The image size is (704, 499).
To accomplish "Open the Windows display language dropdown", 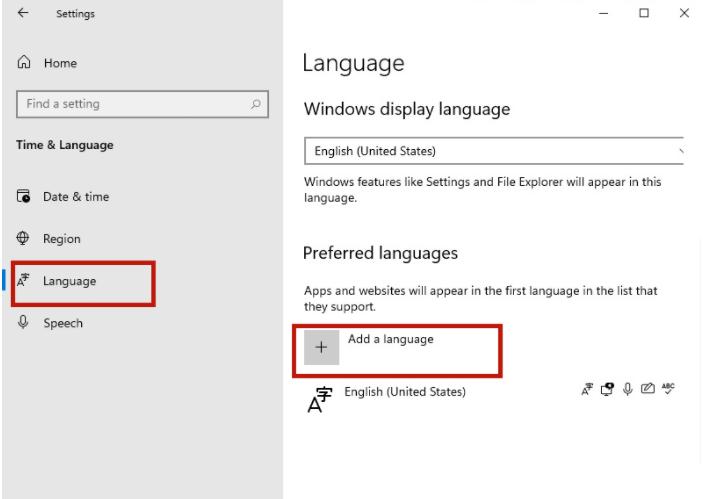I will tap(494, 151).
